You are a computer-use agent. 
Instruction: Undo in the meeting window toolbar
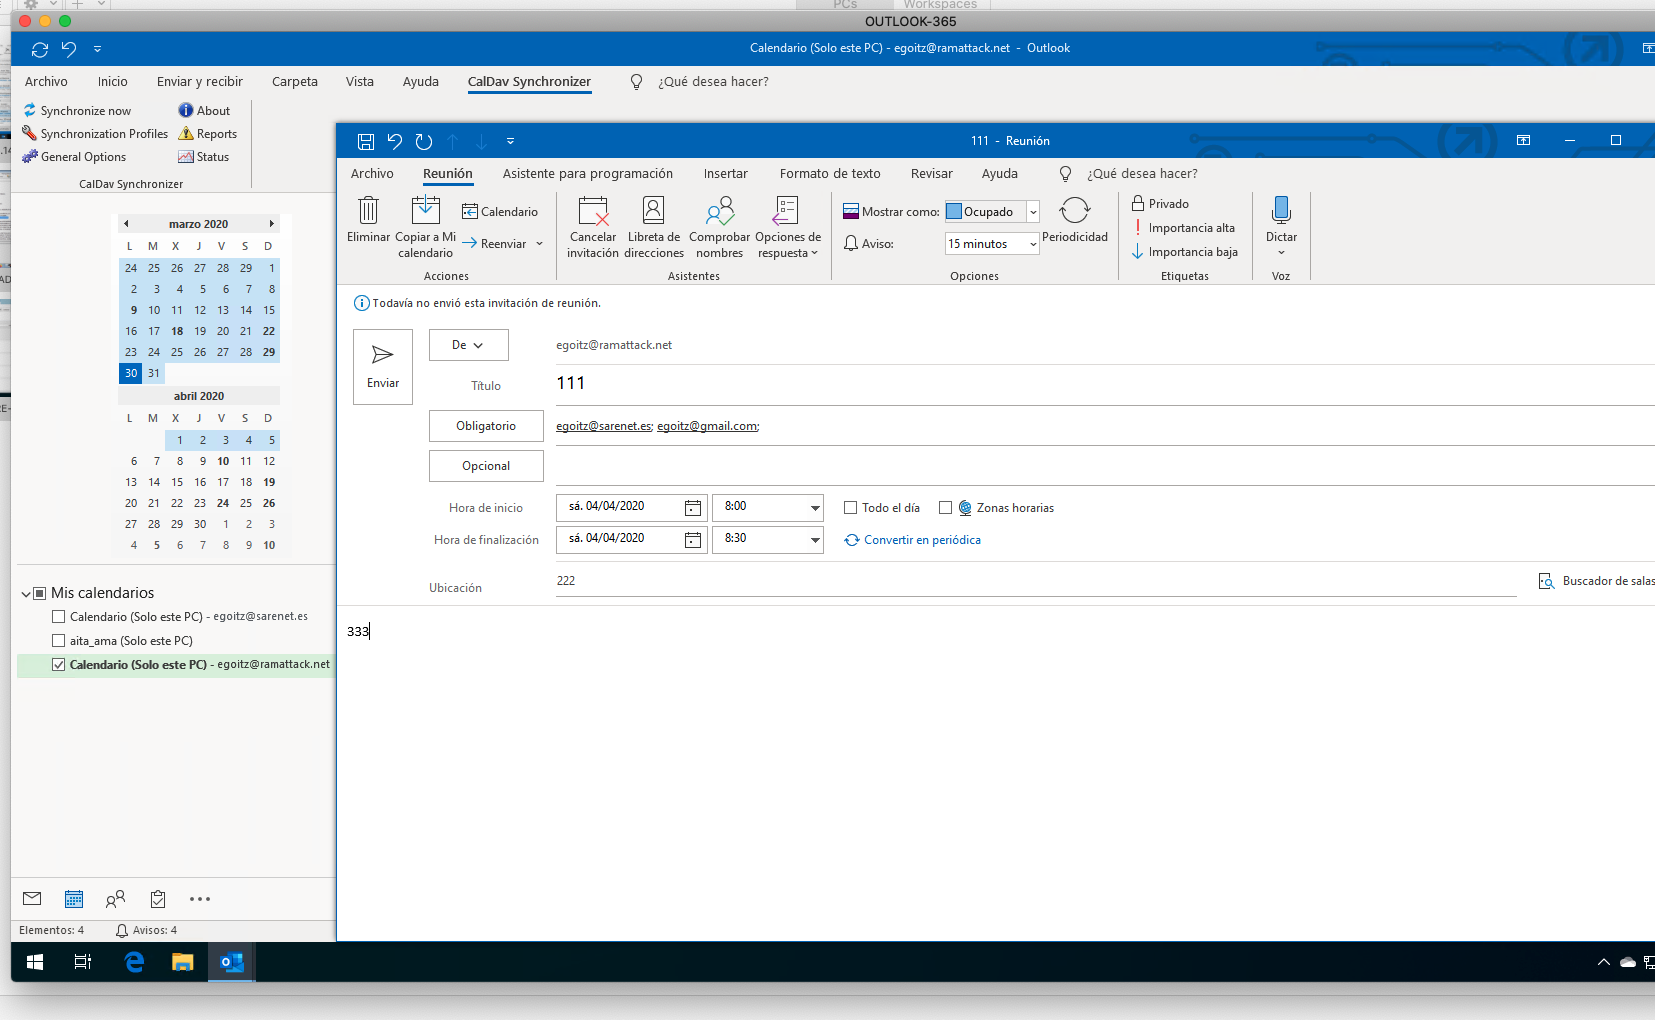(x=395, y=141)
